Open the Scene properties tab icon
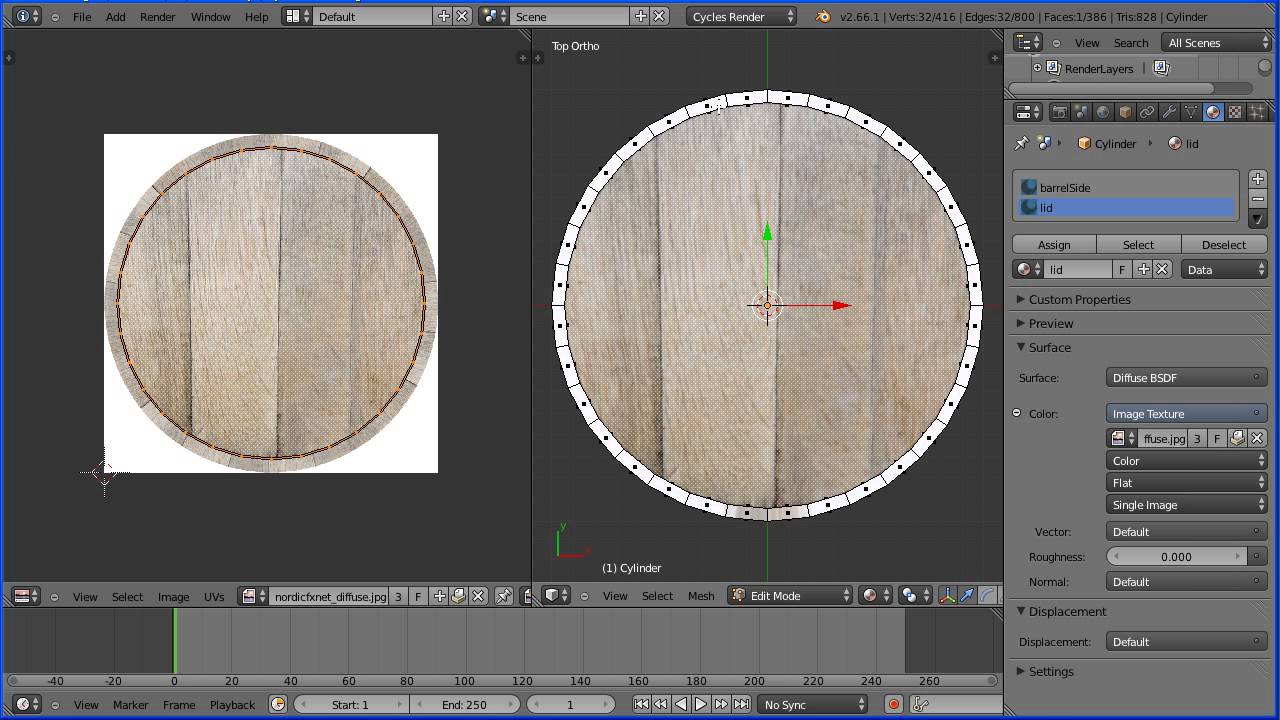This screenshot has width=1280, height=720. tap(1081, 112)
